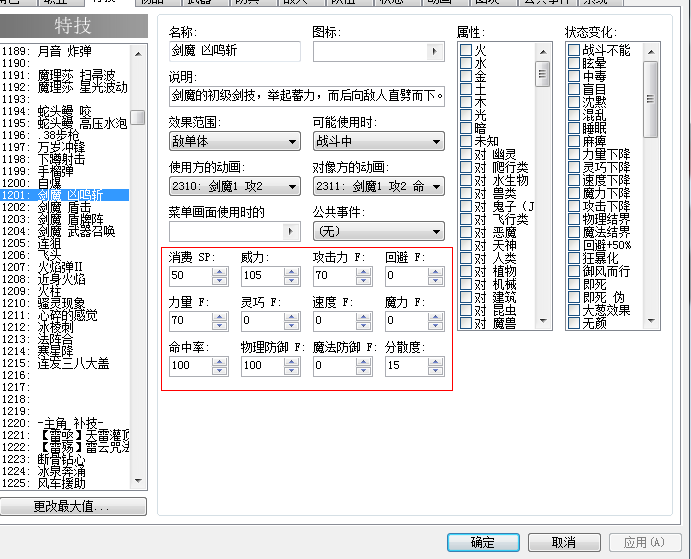Click 更改最大值... button
Screen dimensions: 691x559
(73, 507)
